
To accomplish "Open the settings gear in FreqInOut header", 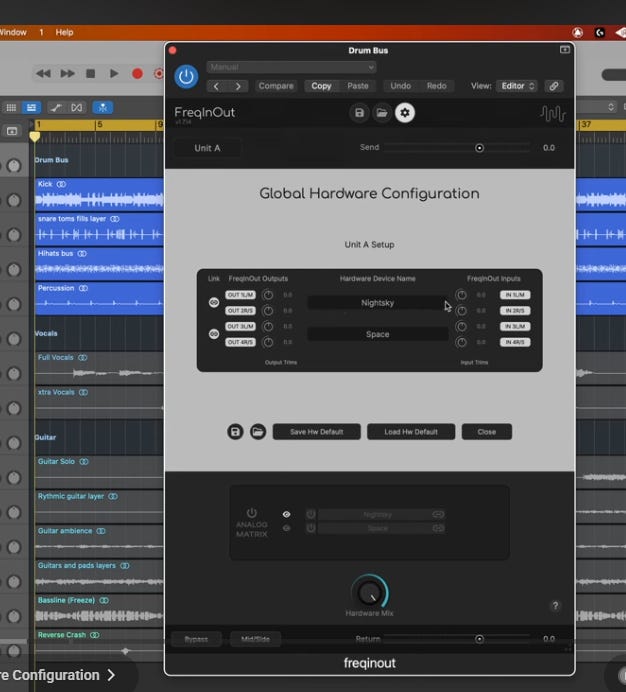I will click(x=404, y=113).
